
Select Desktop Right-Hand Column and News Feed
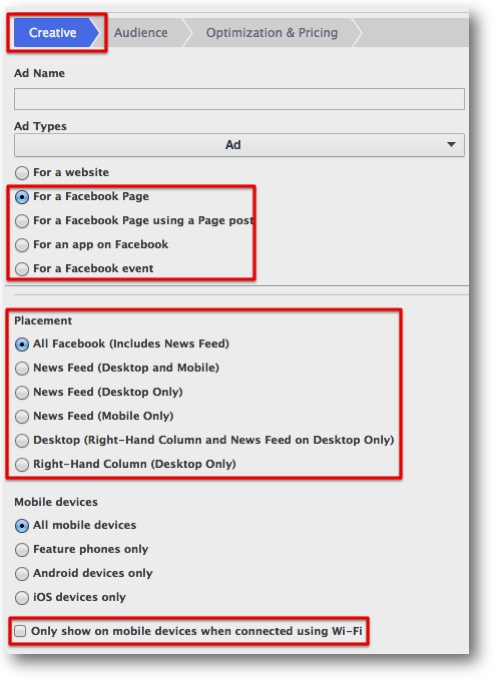pyautogui.click(x=22, y=440)
